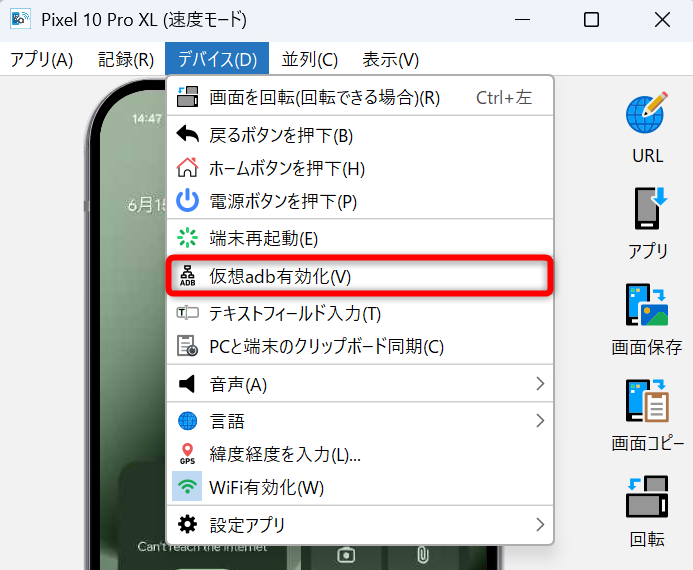Image resolution: width=693 pixels, height=570 pixels.
Task: Maximize the Pixel 10 Pro XL window
Action: 591,19
